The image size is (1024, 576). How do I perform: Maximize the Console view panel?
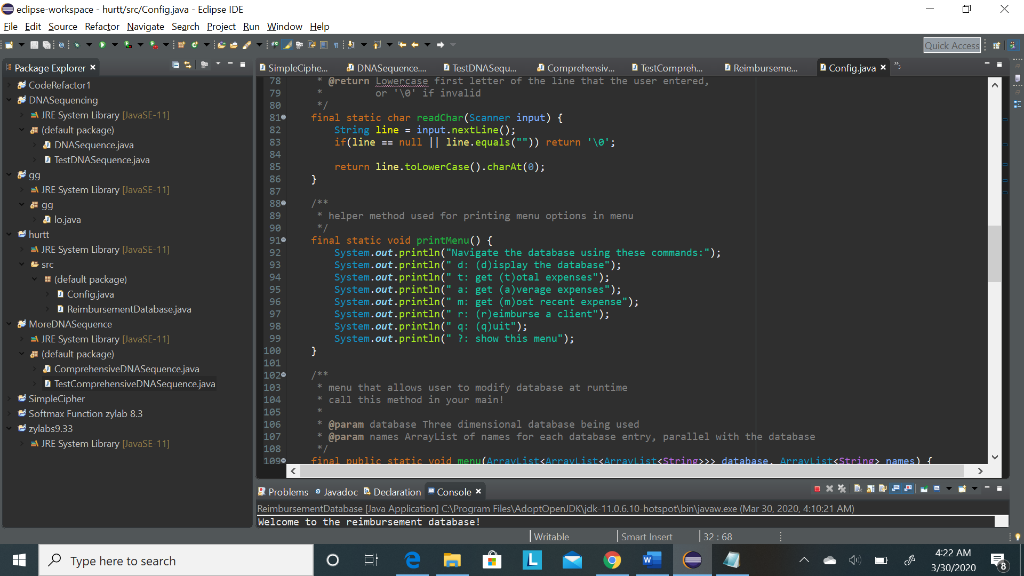pyautogui.click(x=999, y=488)
